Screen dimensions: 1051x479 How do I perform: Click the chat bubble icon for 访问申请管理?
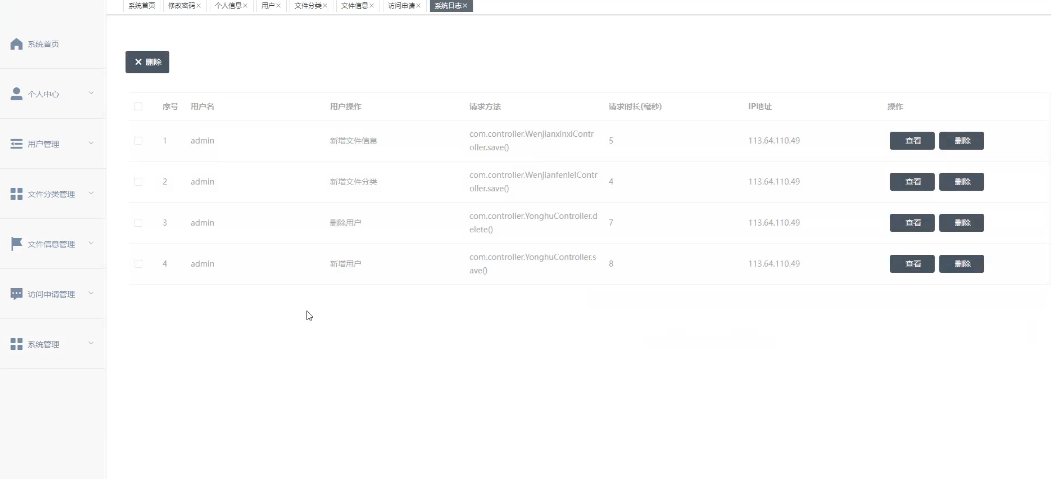click(x=16, y=294)
